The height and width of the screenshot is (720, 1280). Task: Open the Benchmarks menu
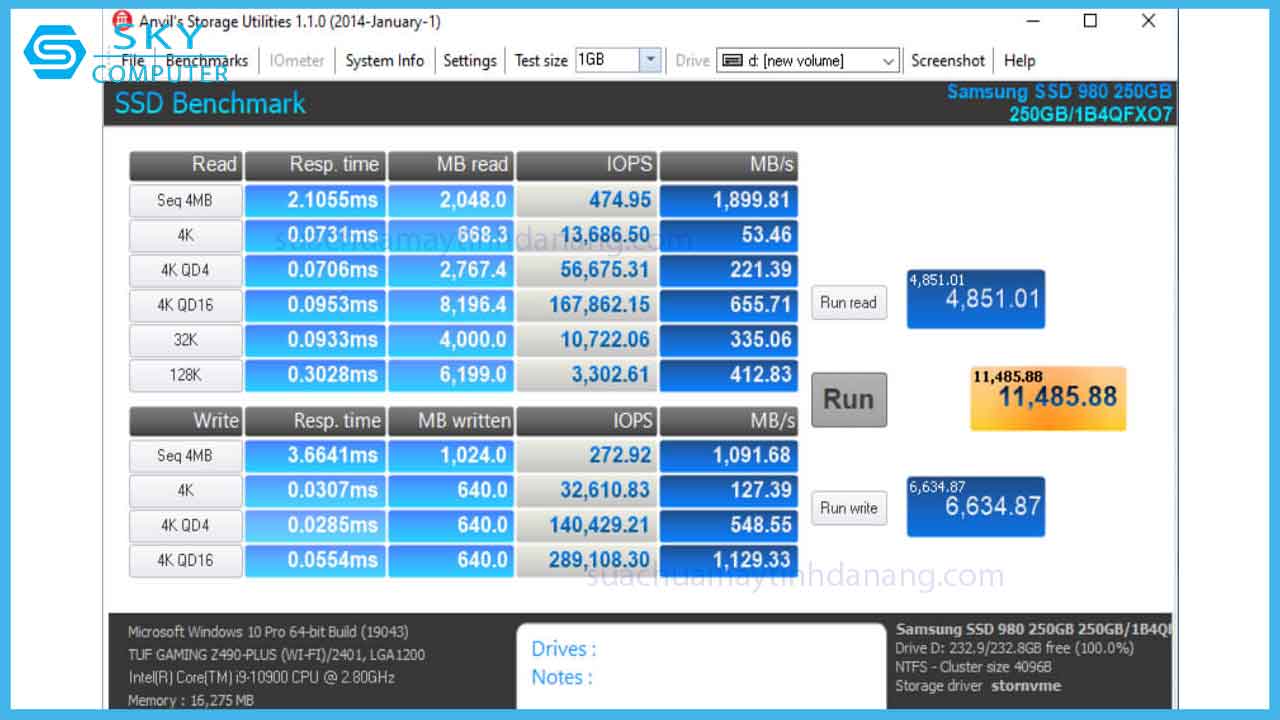207,60
